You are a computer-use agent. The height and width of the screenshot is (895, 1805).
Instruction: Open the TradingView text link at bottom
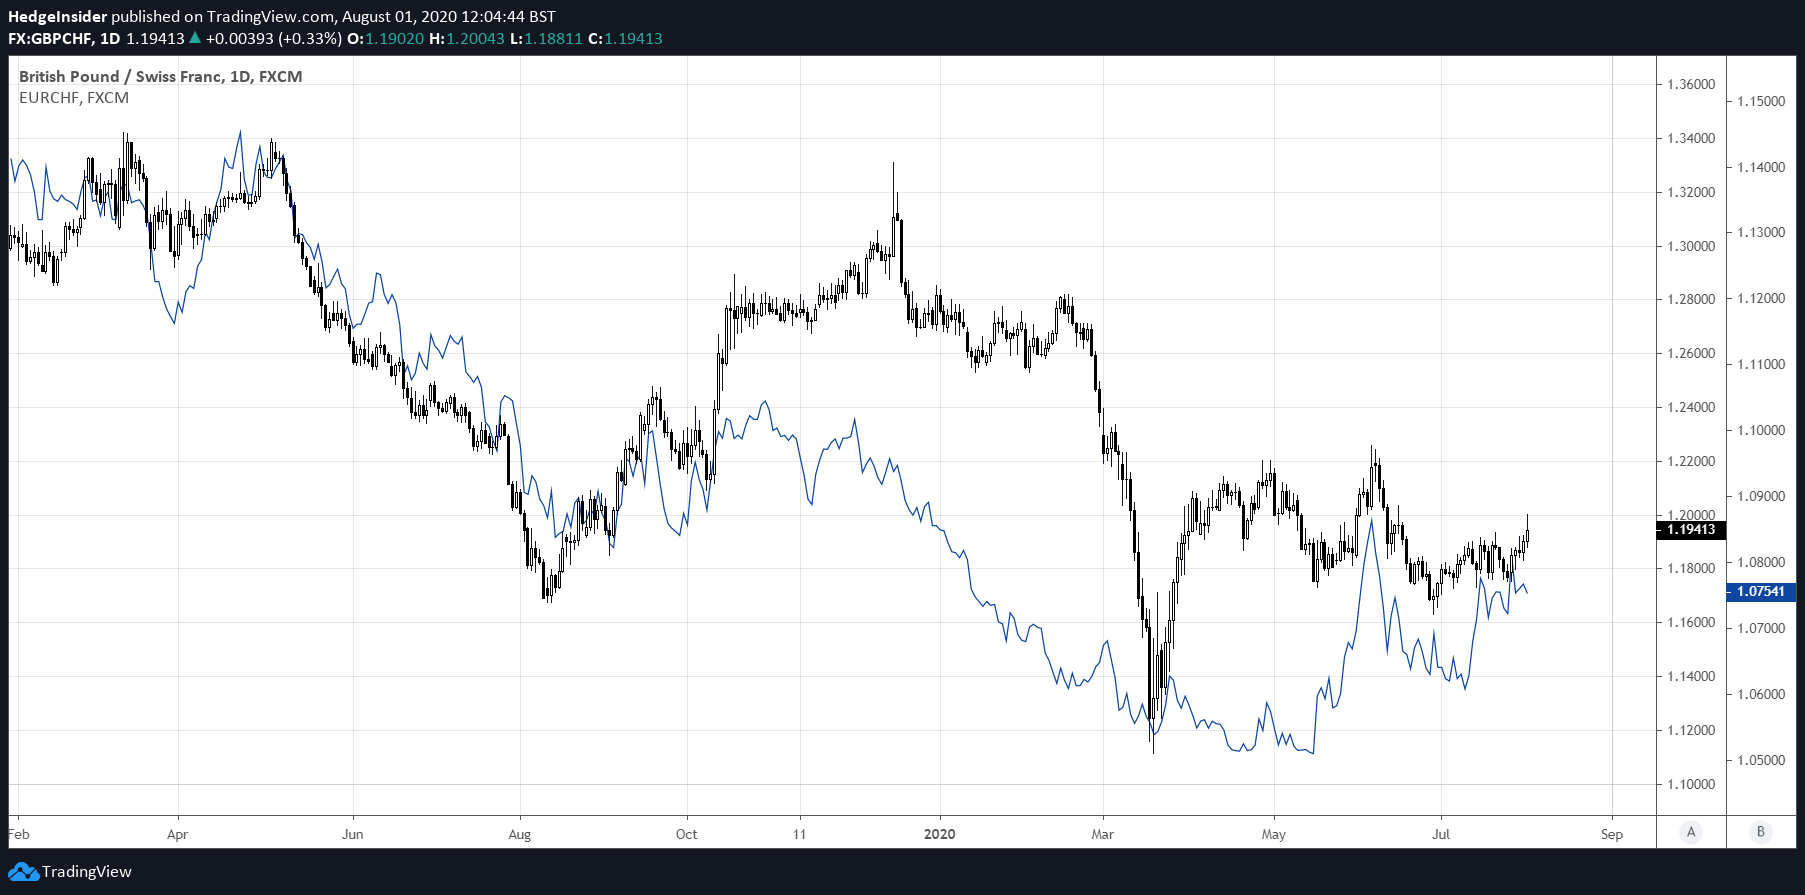(x=87, y=872)
